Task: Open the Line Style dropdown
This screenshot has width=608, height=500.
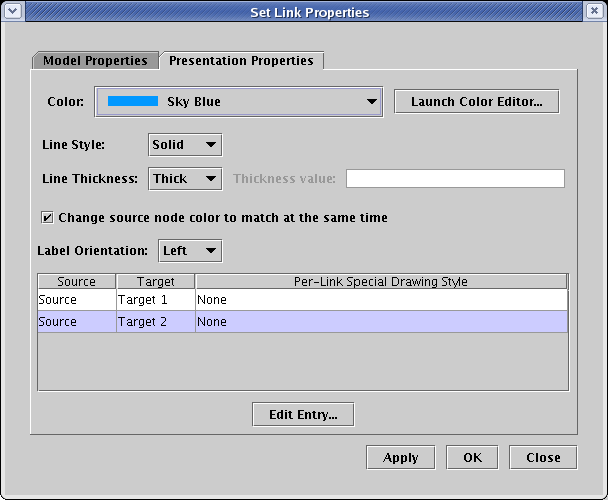Action: coord(185,145)
